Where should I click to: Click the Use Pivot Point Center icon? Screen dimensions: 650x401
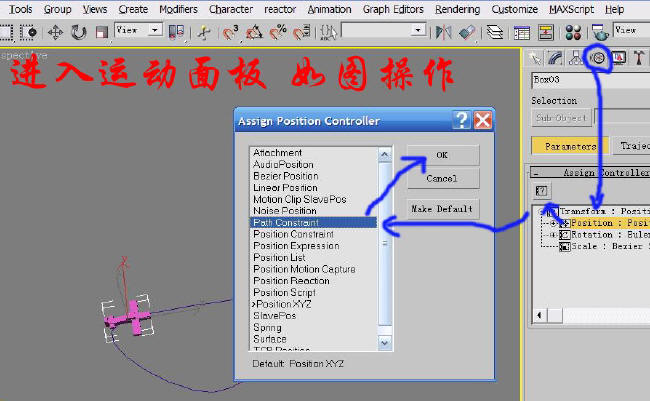point(176,32)
